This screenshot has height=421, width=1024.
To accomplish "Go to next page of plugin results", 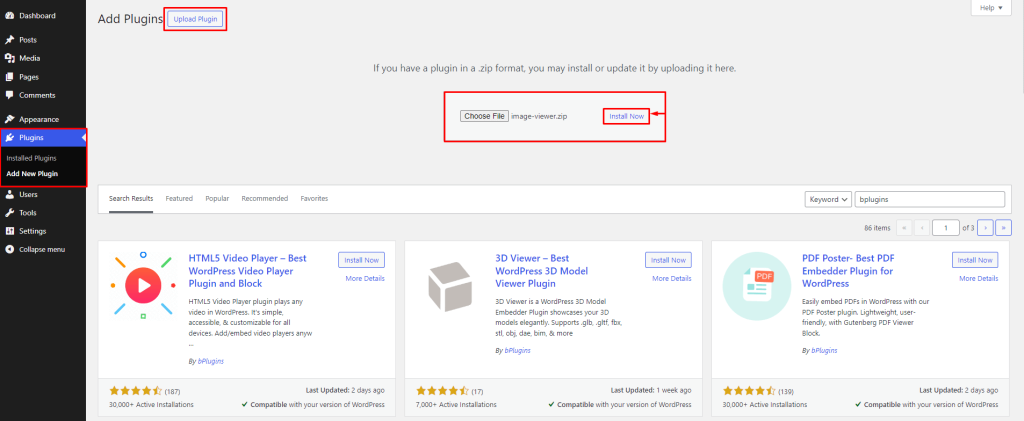I will [x=985, y=227].
